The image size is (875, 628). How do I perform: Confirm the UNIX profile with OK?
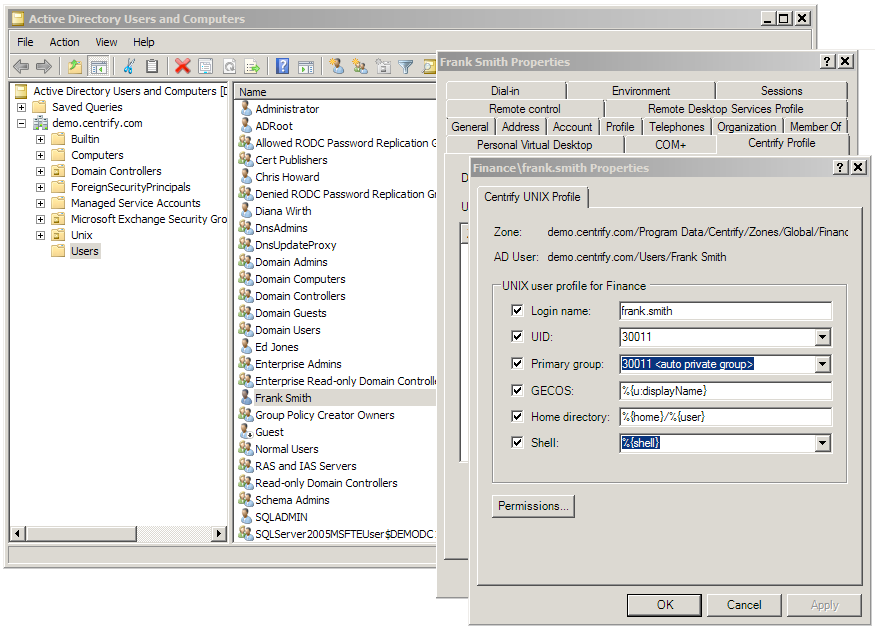coord(664,605)
